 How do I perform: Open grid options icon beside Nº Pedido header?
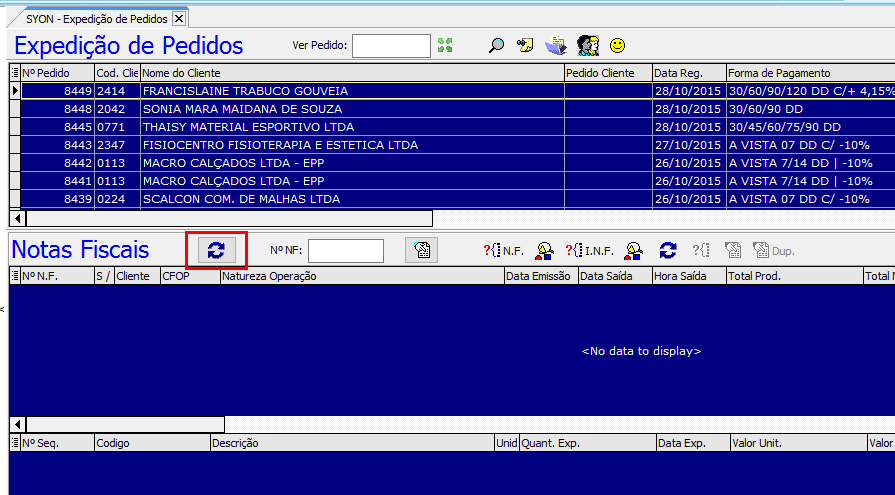(15, 73)
